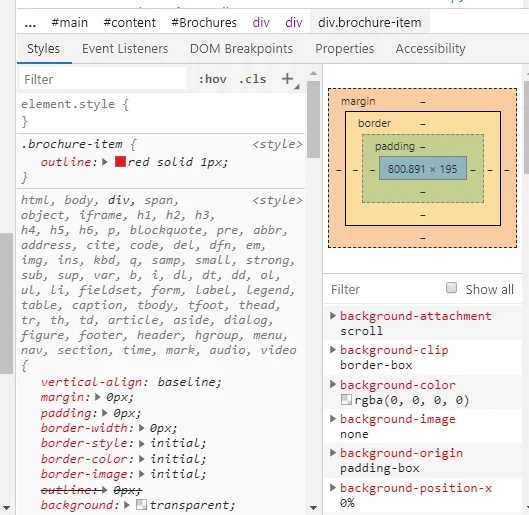Screen dimensions: 529x515
Task: Open the DOM Breakpoints tab
Action: (x=241, y=49)
